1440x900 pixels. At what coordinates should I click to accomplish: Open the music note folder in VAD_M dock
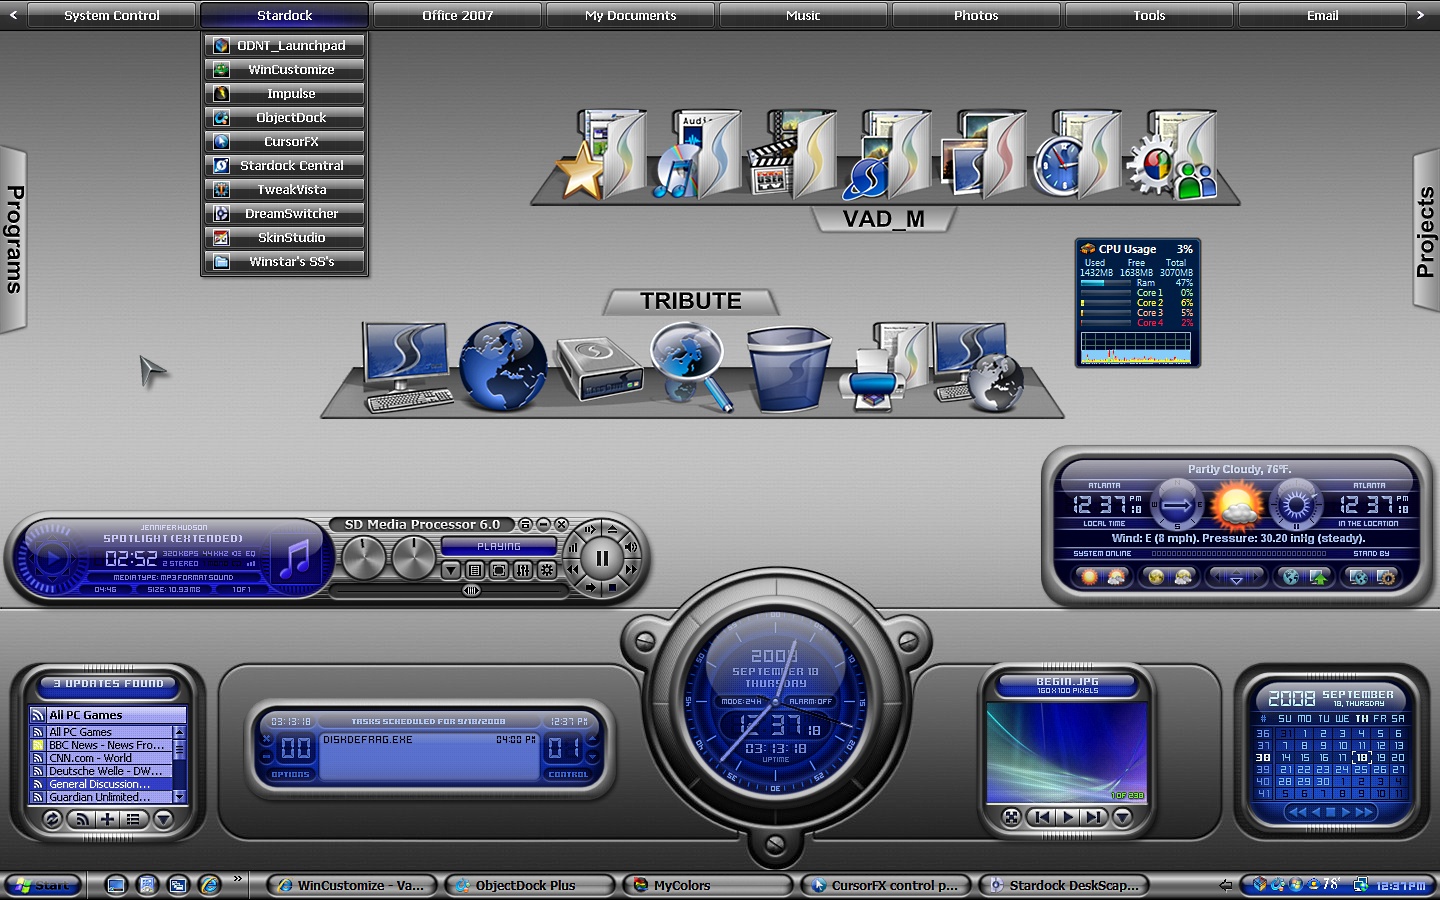pos(696,155)
